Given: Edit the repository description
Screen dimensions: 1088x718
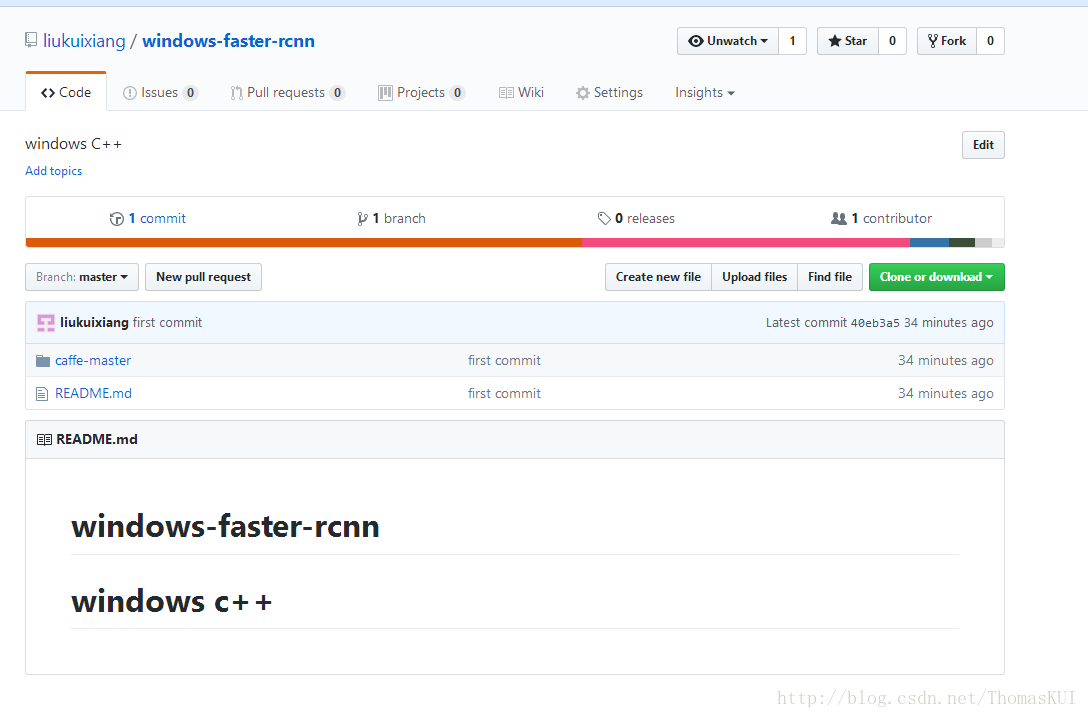Looking at the screenshot, I should coord(983,145).
